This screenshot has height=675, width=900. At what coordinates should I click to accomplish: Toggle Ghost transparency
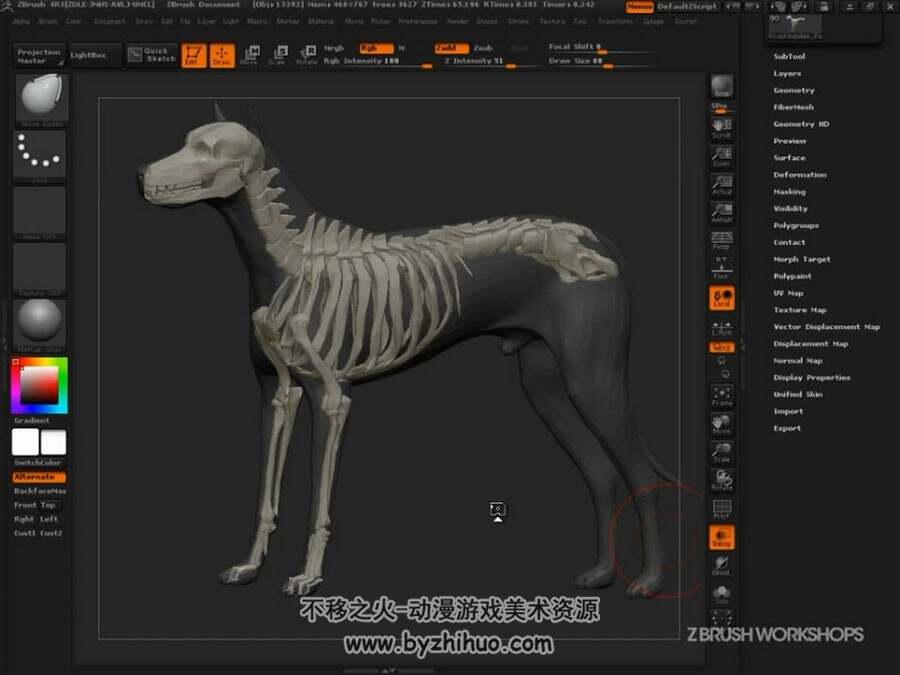(721, 566)
